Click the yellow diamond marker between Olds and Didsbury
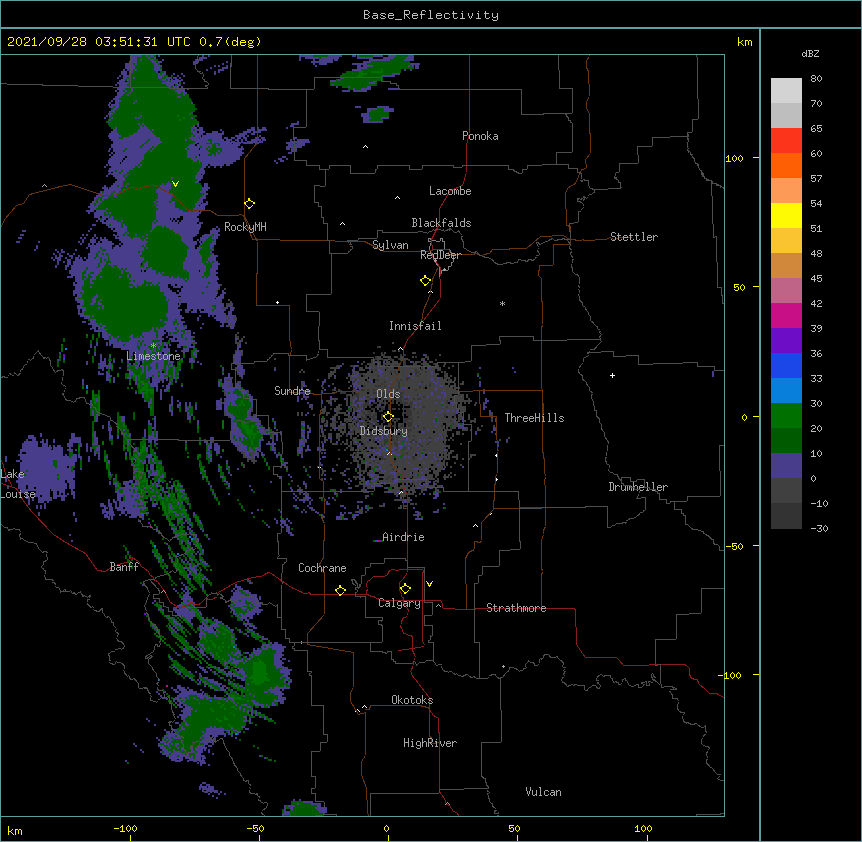This screenshot has width=862, height=842. click(x=388, y=417)
